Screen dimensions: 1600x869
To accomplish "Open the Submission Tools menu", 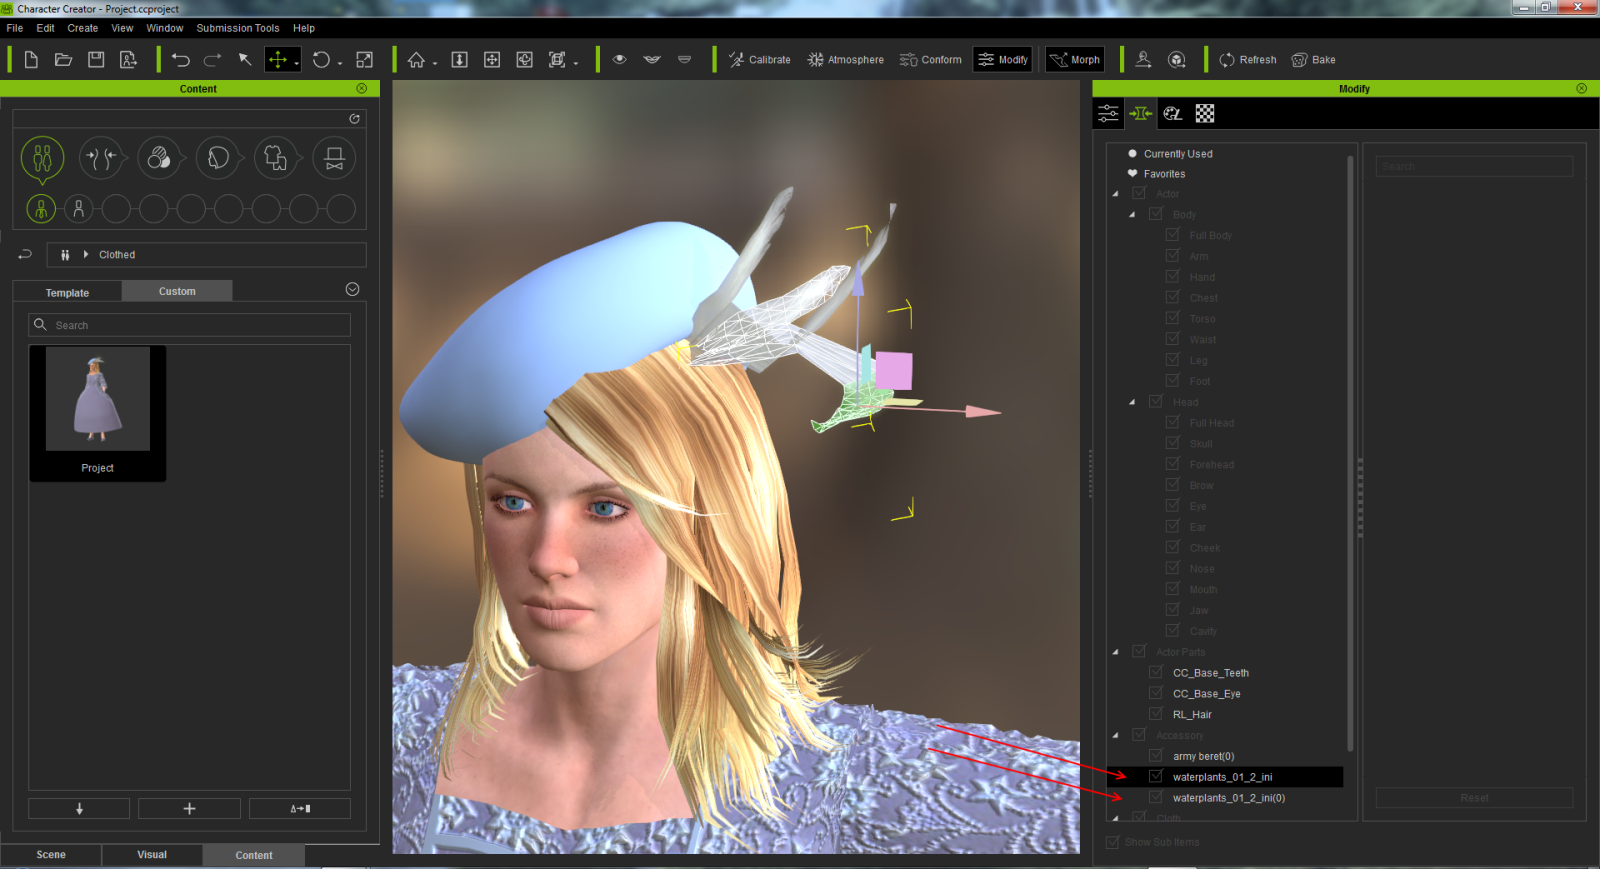I will tap(238, 28).
